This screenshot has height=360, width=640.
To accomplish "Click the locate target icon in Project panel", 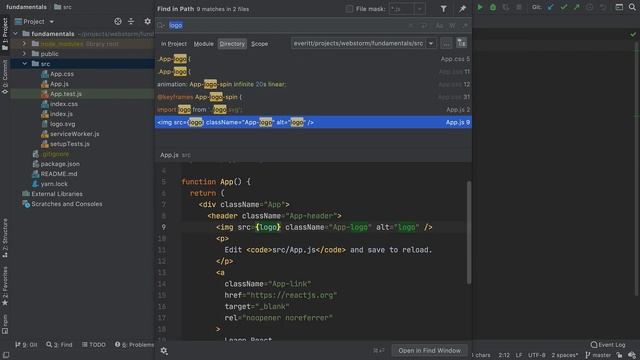I will (118, 21).
